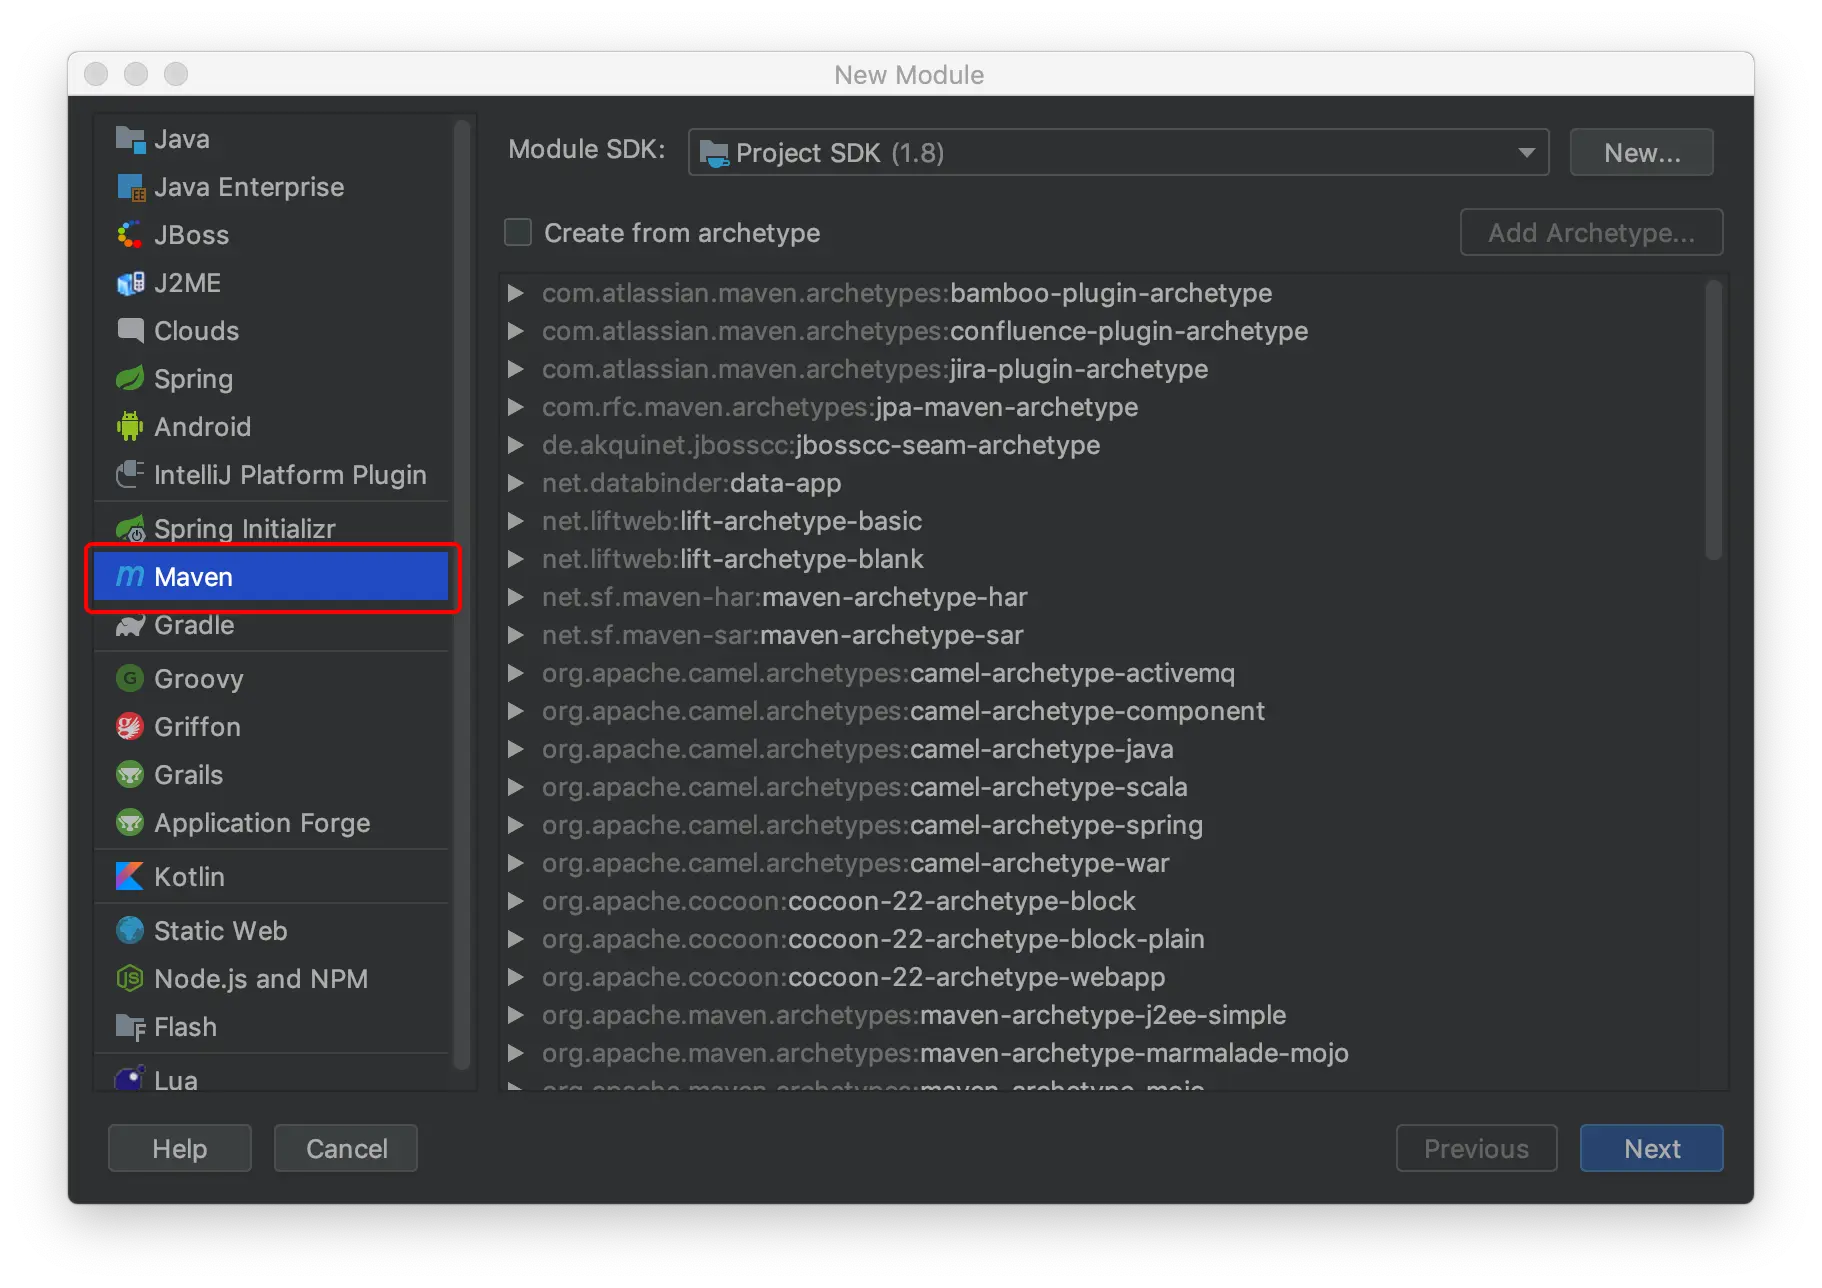Screen dimensions: 1822x1288
Task: Expand jira-plugin-archetype entry
Action: (516, 369)
